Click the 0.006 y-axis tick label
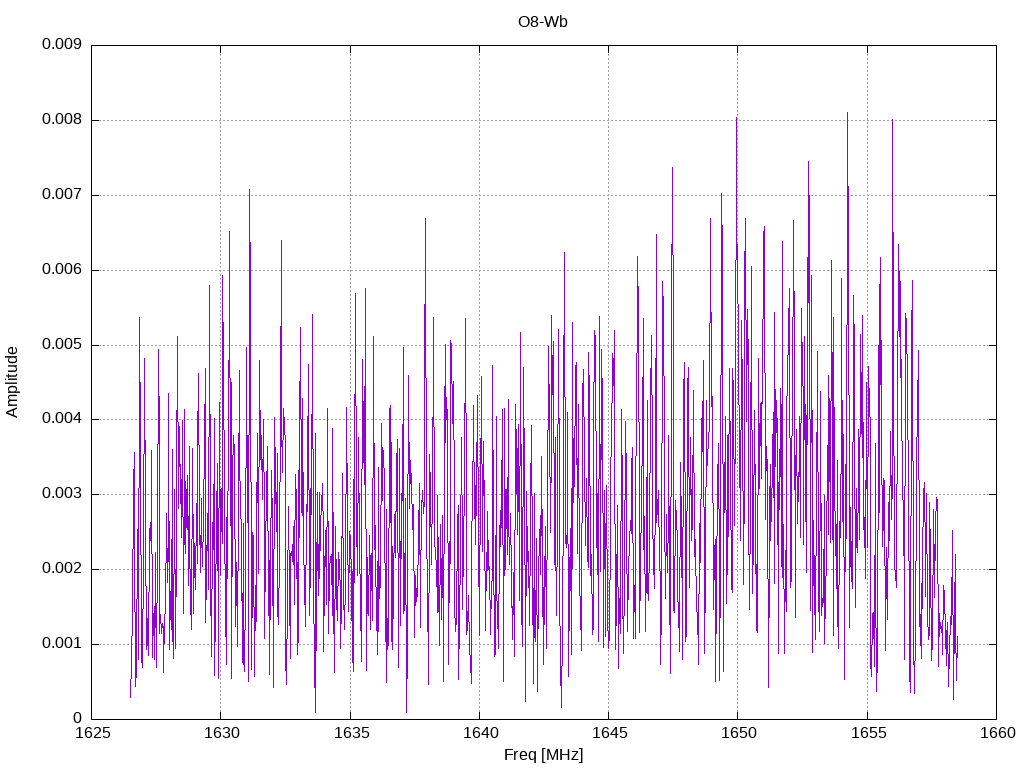Image resolution: width=1024 pixels, height=768 pixels. [x=62, y=270]
